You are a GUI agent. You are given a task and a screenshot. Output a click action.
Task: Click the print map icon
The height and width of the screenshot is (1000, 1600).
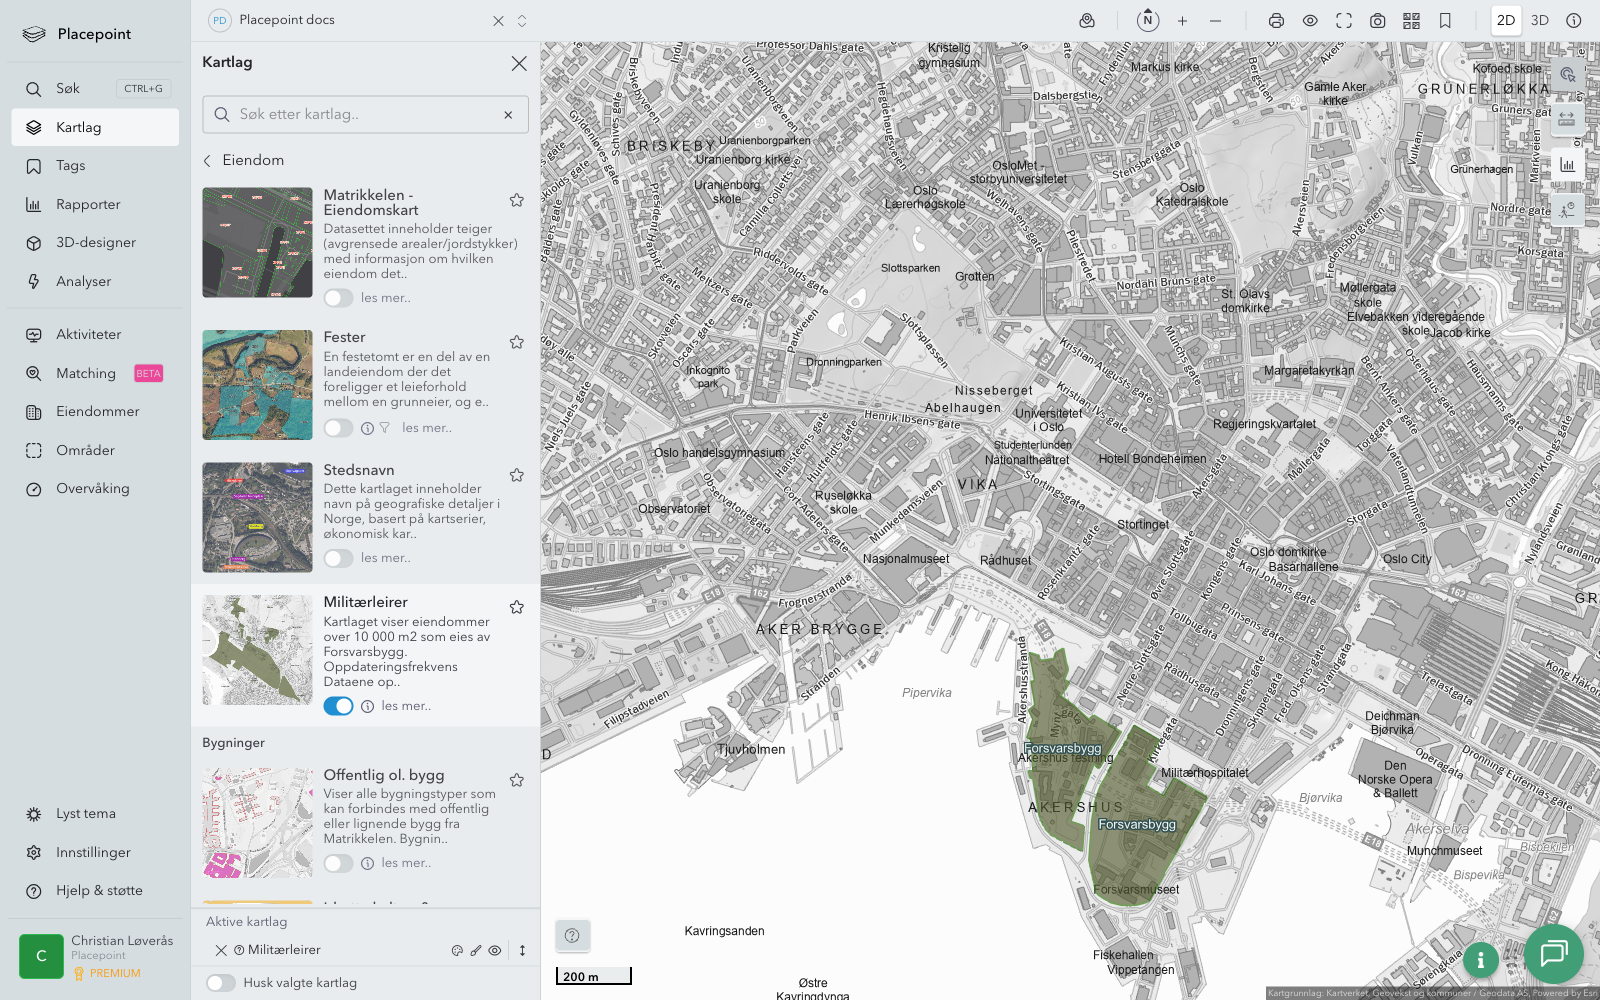click(x=1276, y=21)
